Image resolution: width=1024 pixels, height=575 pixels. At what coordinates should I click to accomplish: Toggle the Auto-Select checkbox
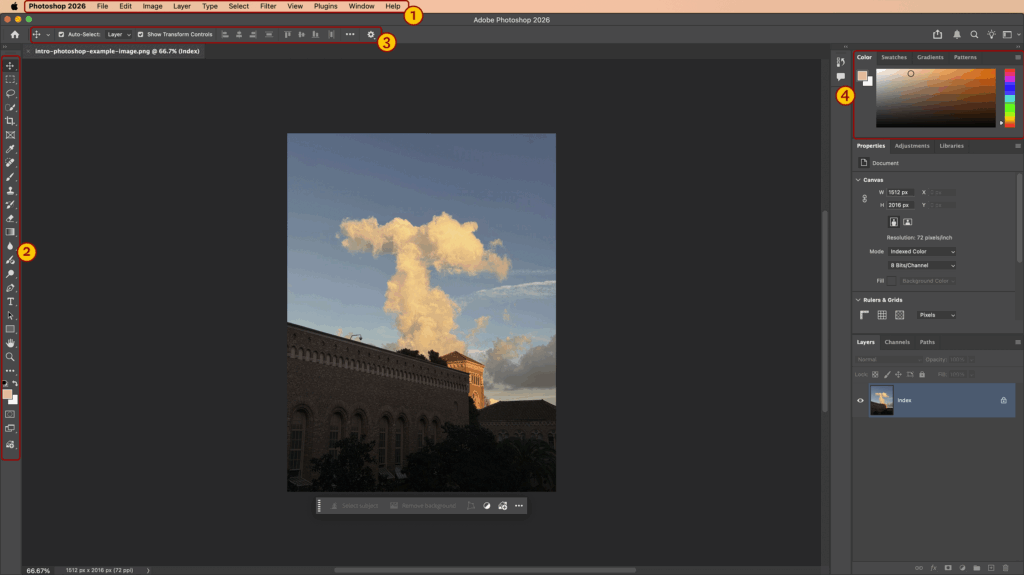point(61,34)
